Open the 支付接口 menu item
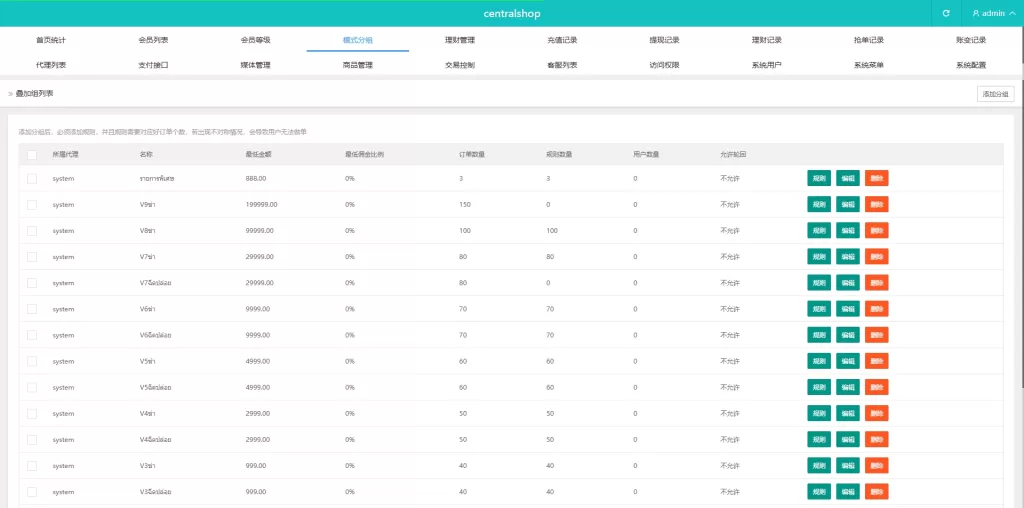The height and width of the screenshot is (508, 1024). point(153,65)
